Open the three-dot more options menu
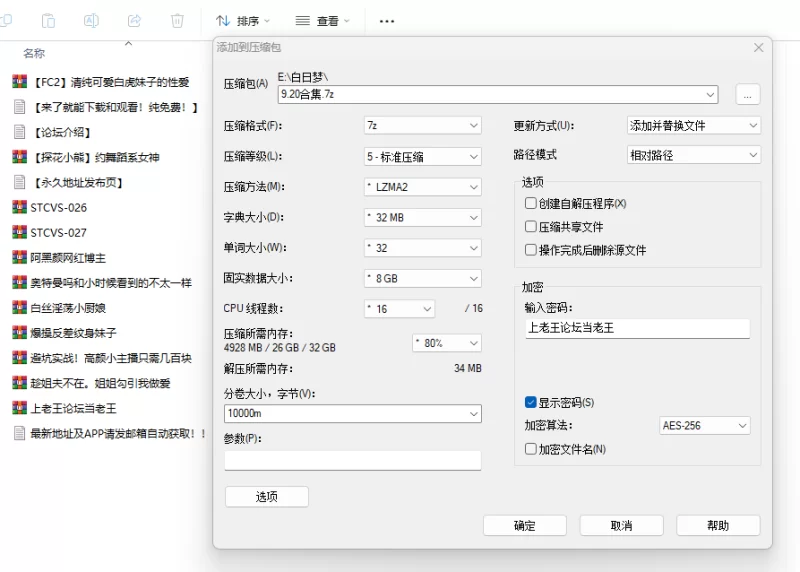The width and height of the screenshot is (800, 572). 387,21
